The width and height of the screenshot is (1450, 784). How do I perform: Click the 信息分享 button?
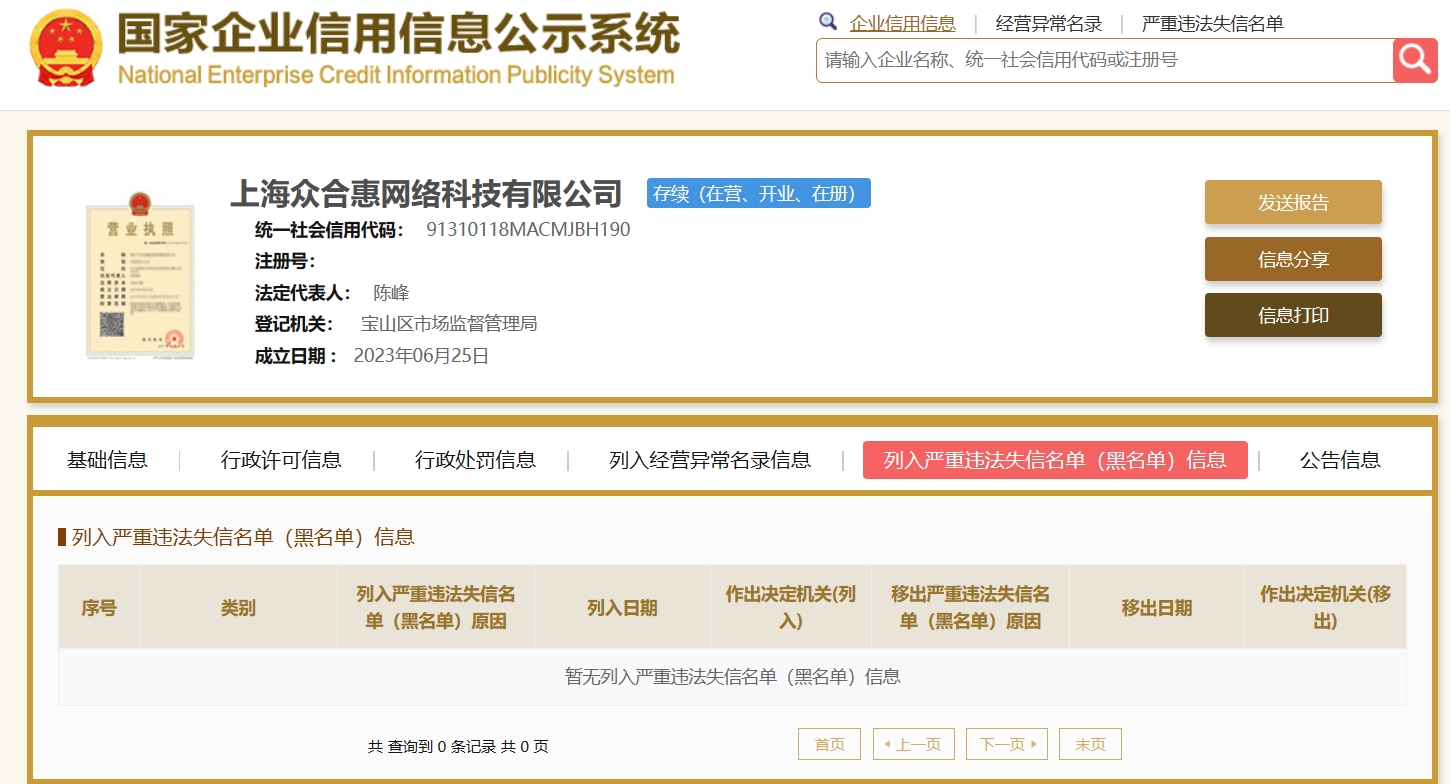click(1293, 259)
